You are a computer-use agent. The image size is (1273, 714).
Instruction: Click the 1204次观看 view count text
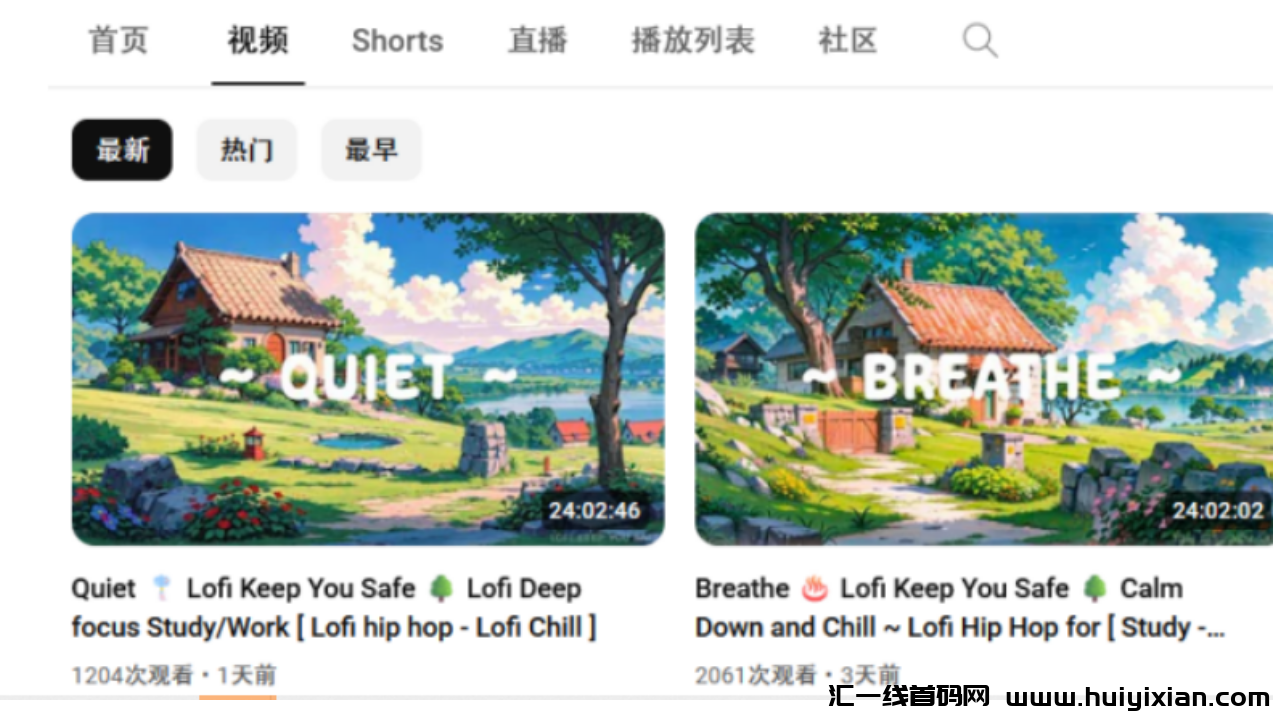[x=132, y=675]
